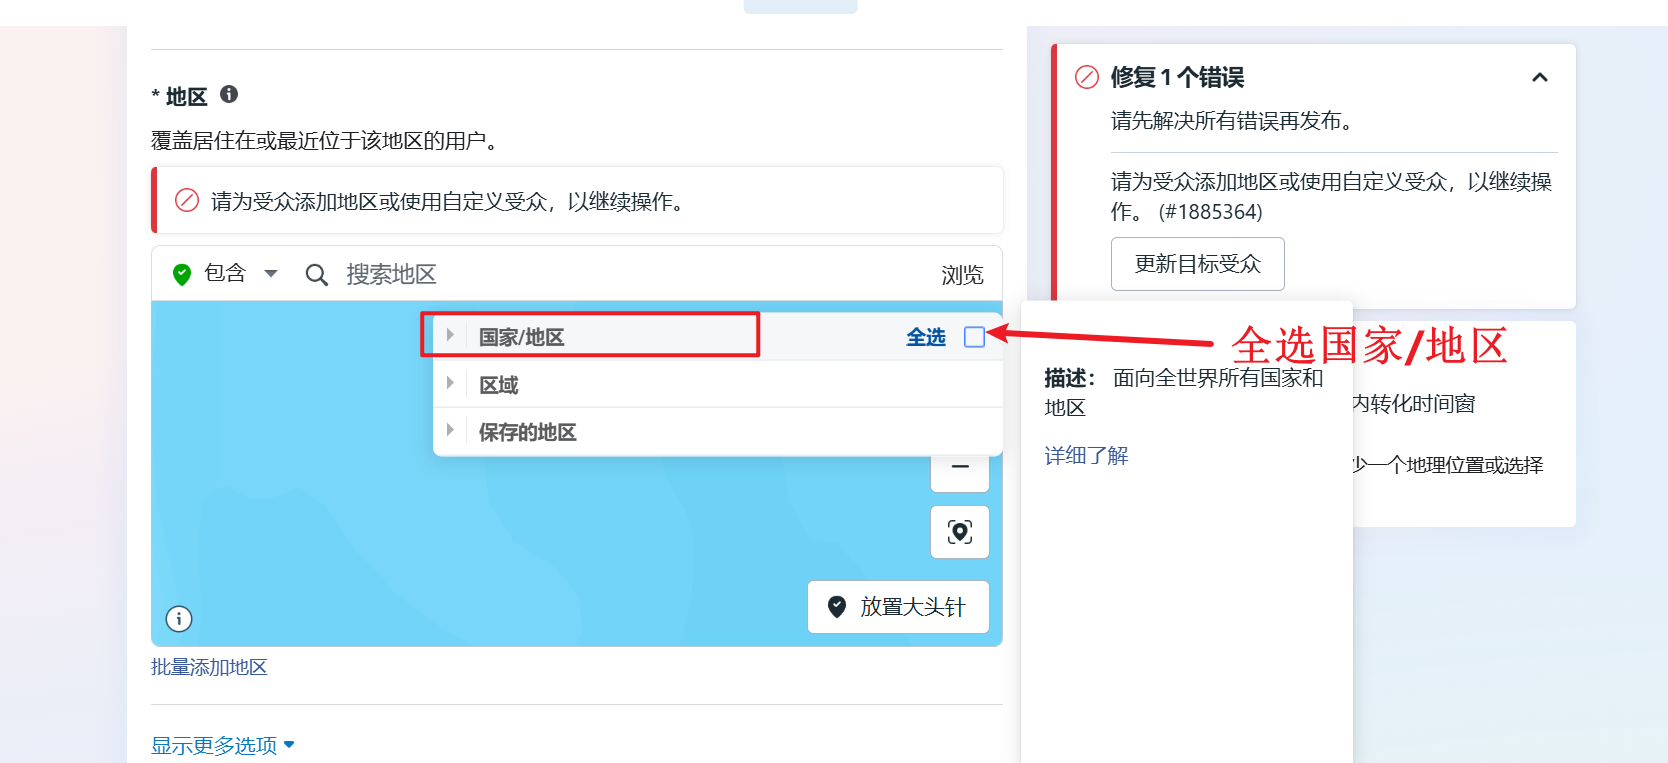Open the 批量添加地区 link
The height and width of the screenshot is (763, 1668).
click(209, 667)
